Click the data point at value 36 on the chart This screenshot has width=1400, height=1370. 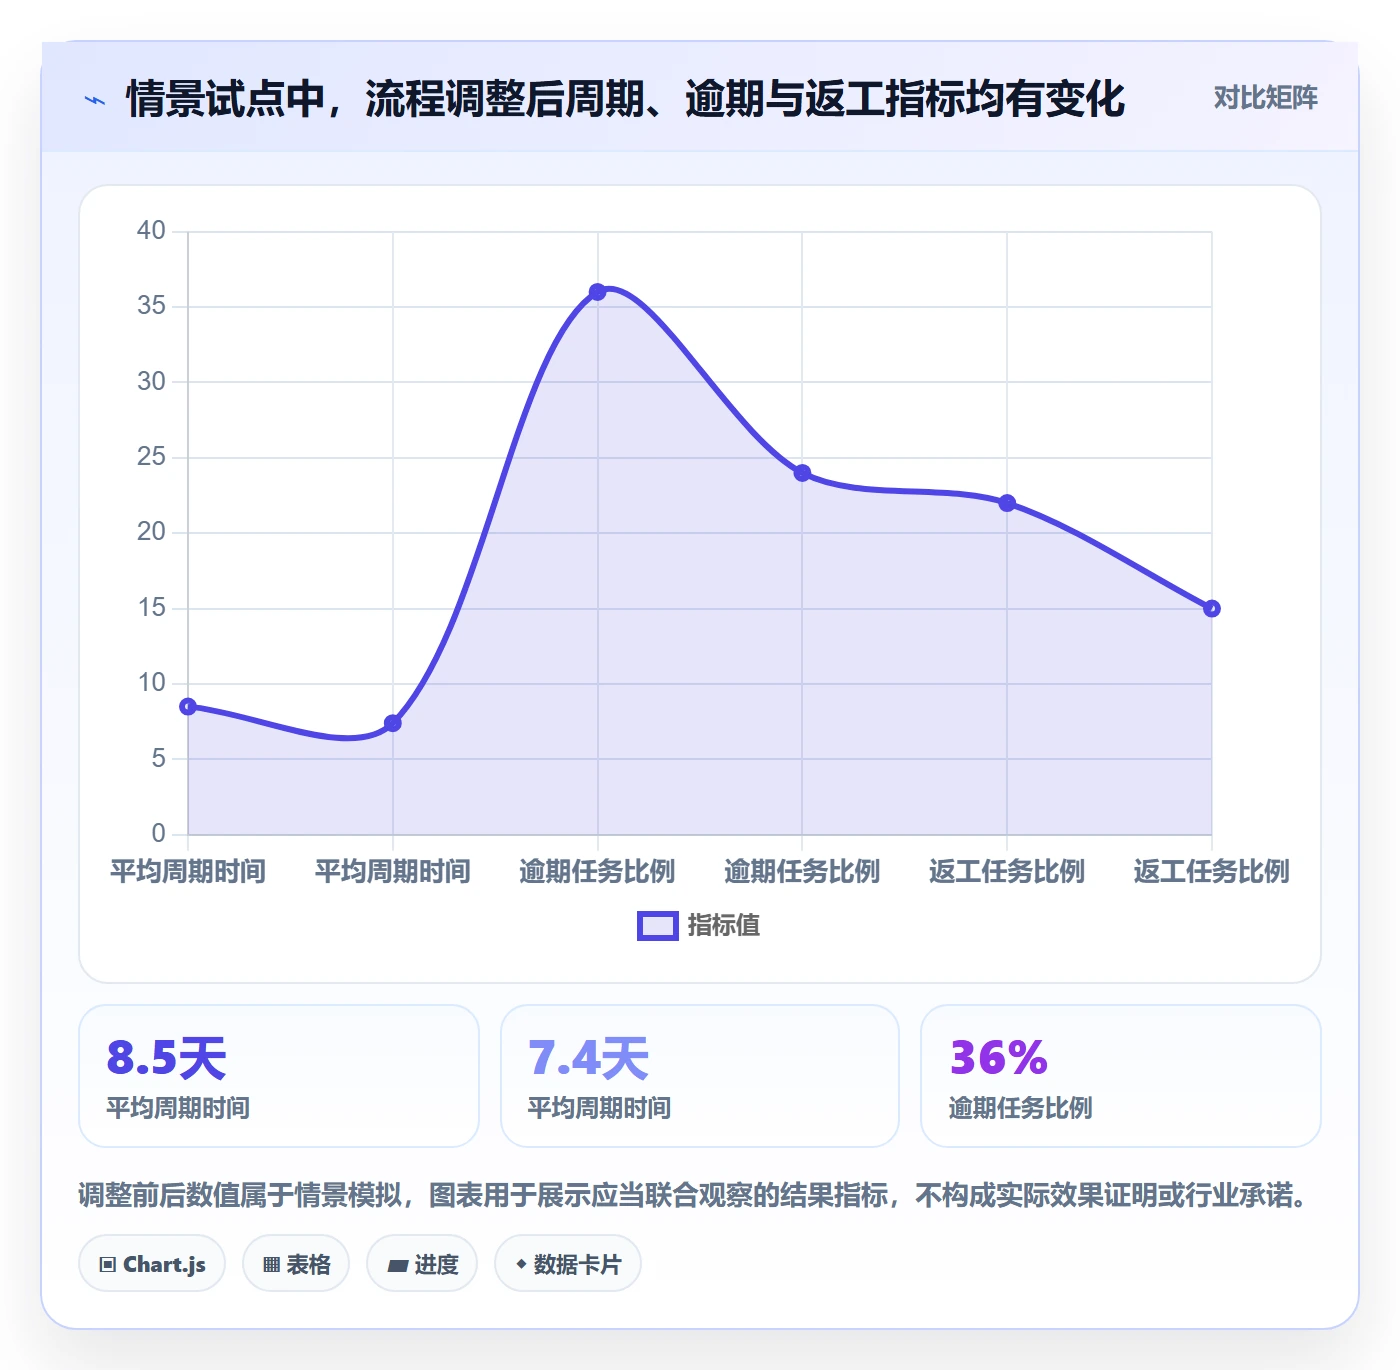(x=598, y=292)
